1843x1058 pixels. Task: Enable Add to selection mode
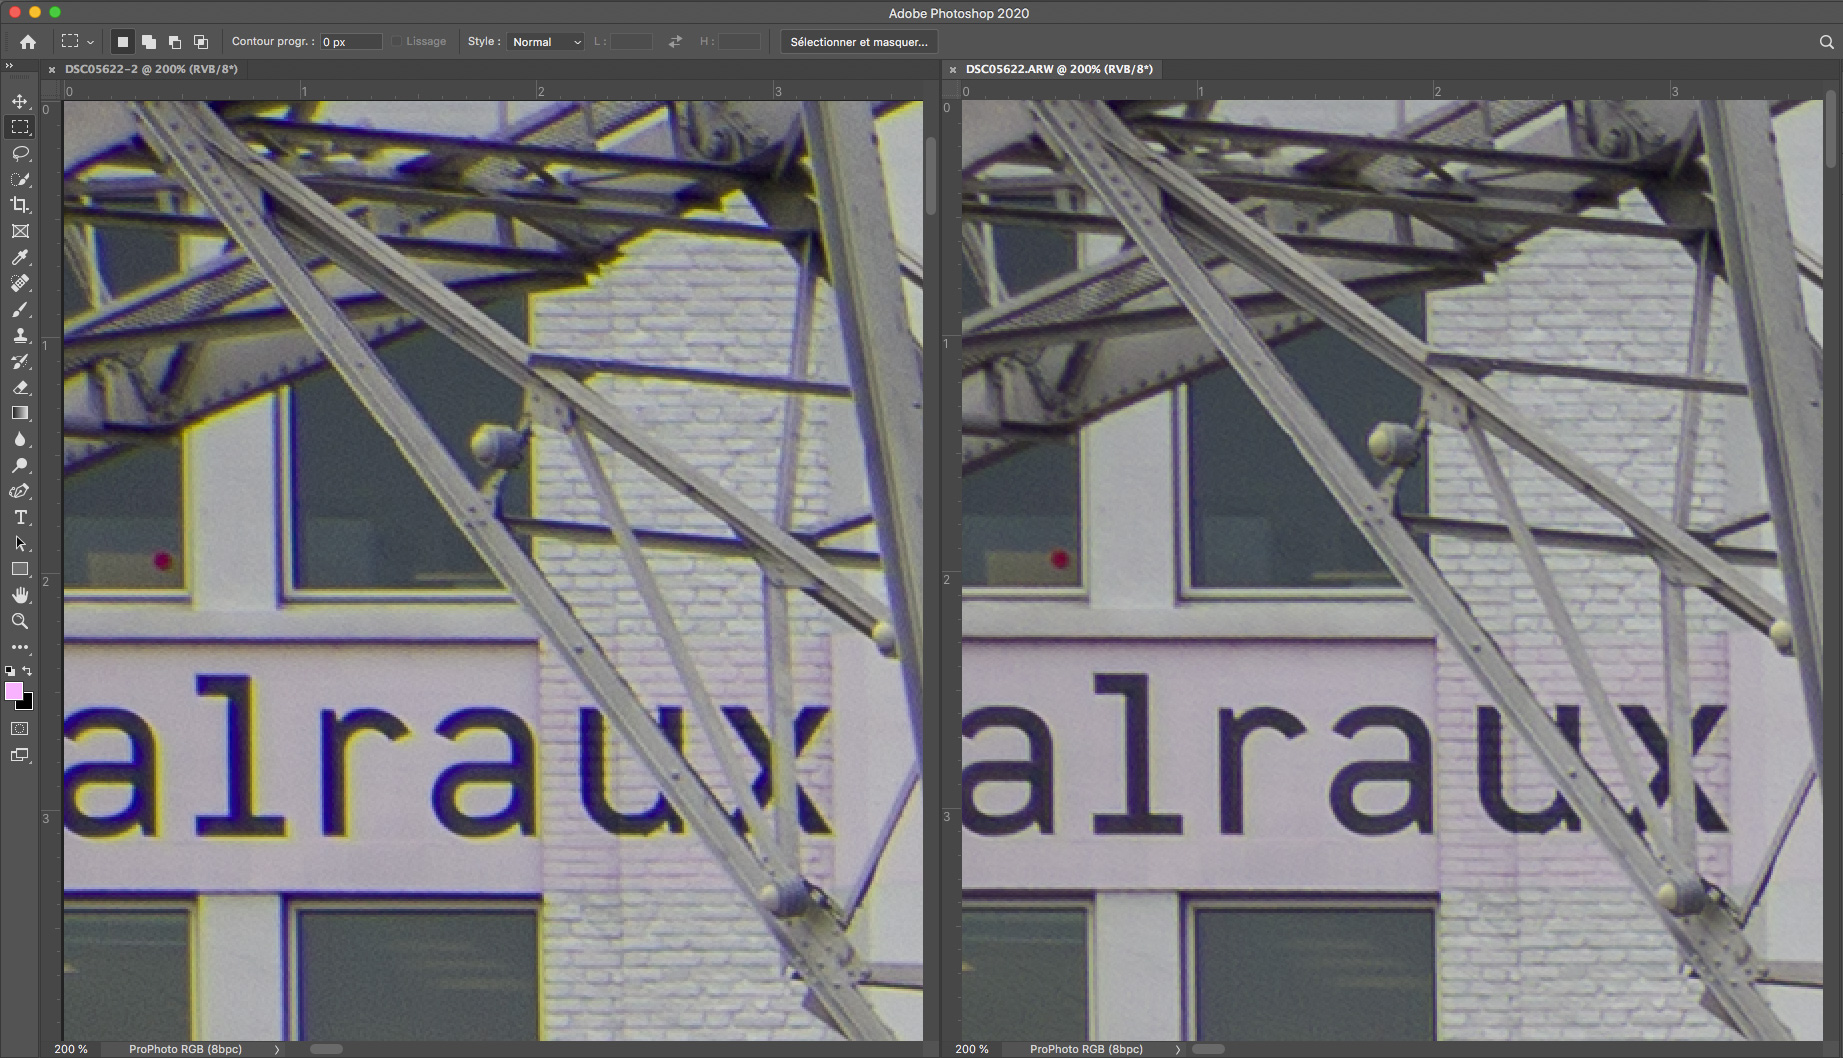click(149, 42)
